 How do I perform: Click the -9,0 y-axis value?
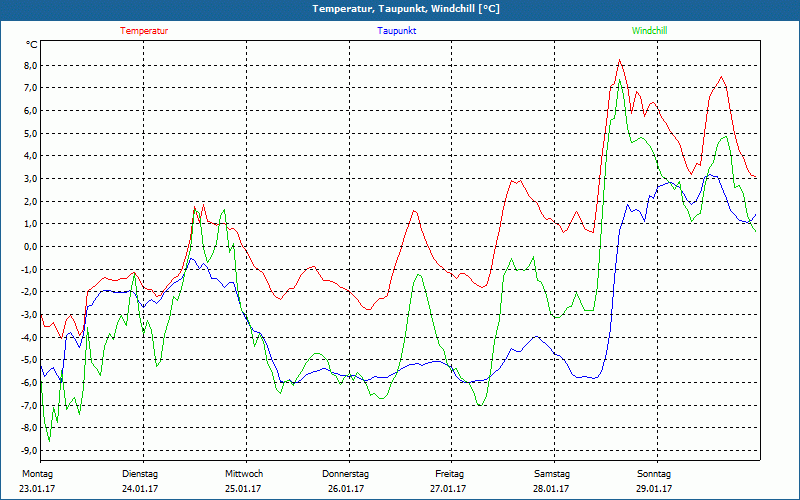click(x=30, y=451)
